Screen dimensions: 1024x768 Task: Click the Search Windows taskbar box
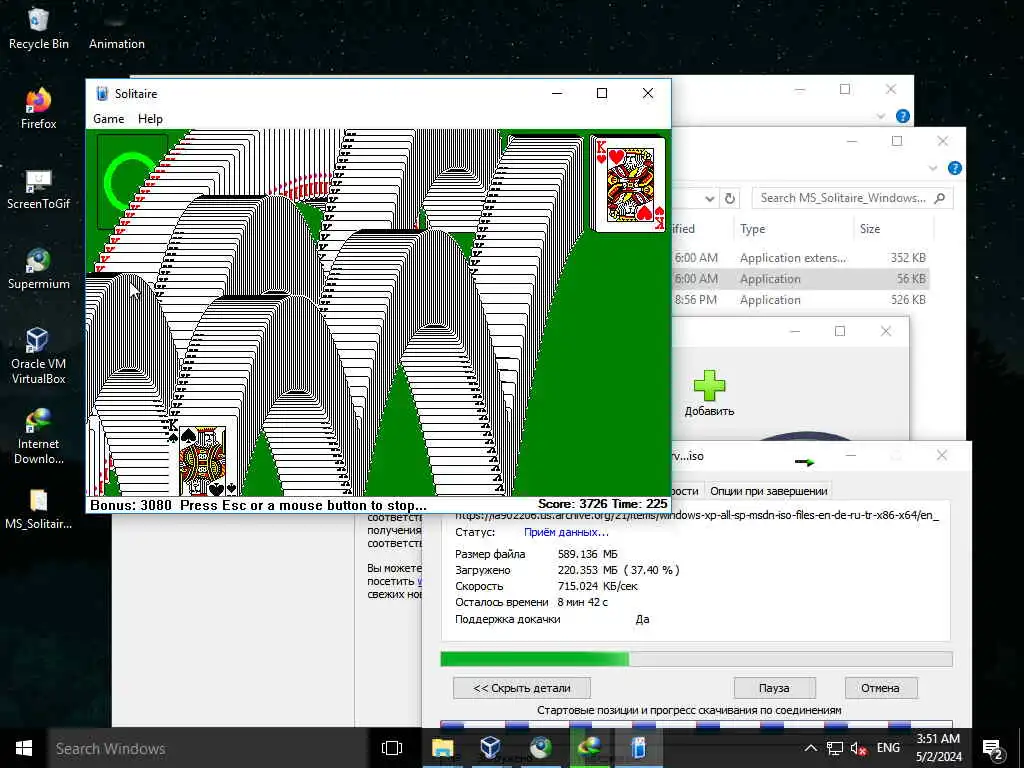tap(208, 748)
